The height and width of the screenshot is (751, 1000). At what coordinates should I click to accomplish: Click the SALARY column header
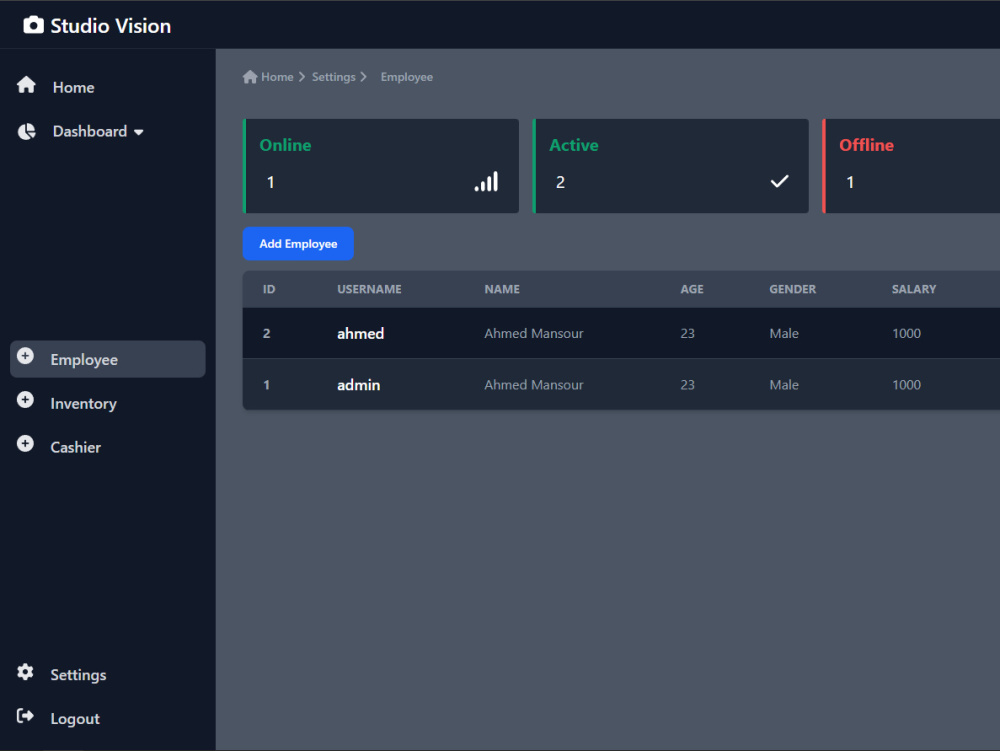pyautogui.click(x=914, y=289)
